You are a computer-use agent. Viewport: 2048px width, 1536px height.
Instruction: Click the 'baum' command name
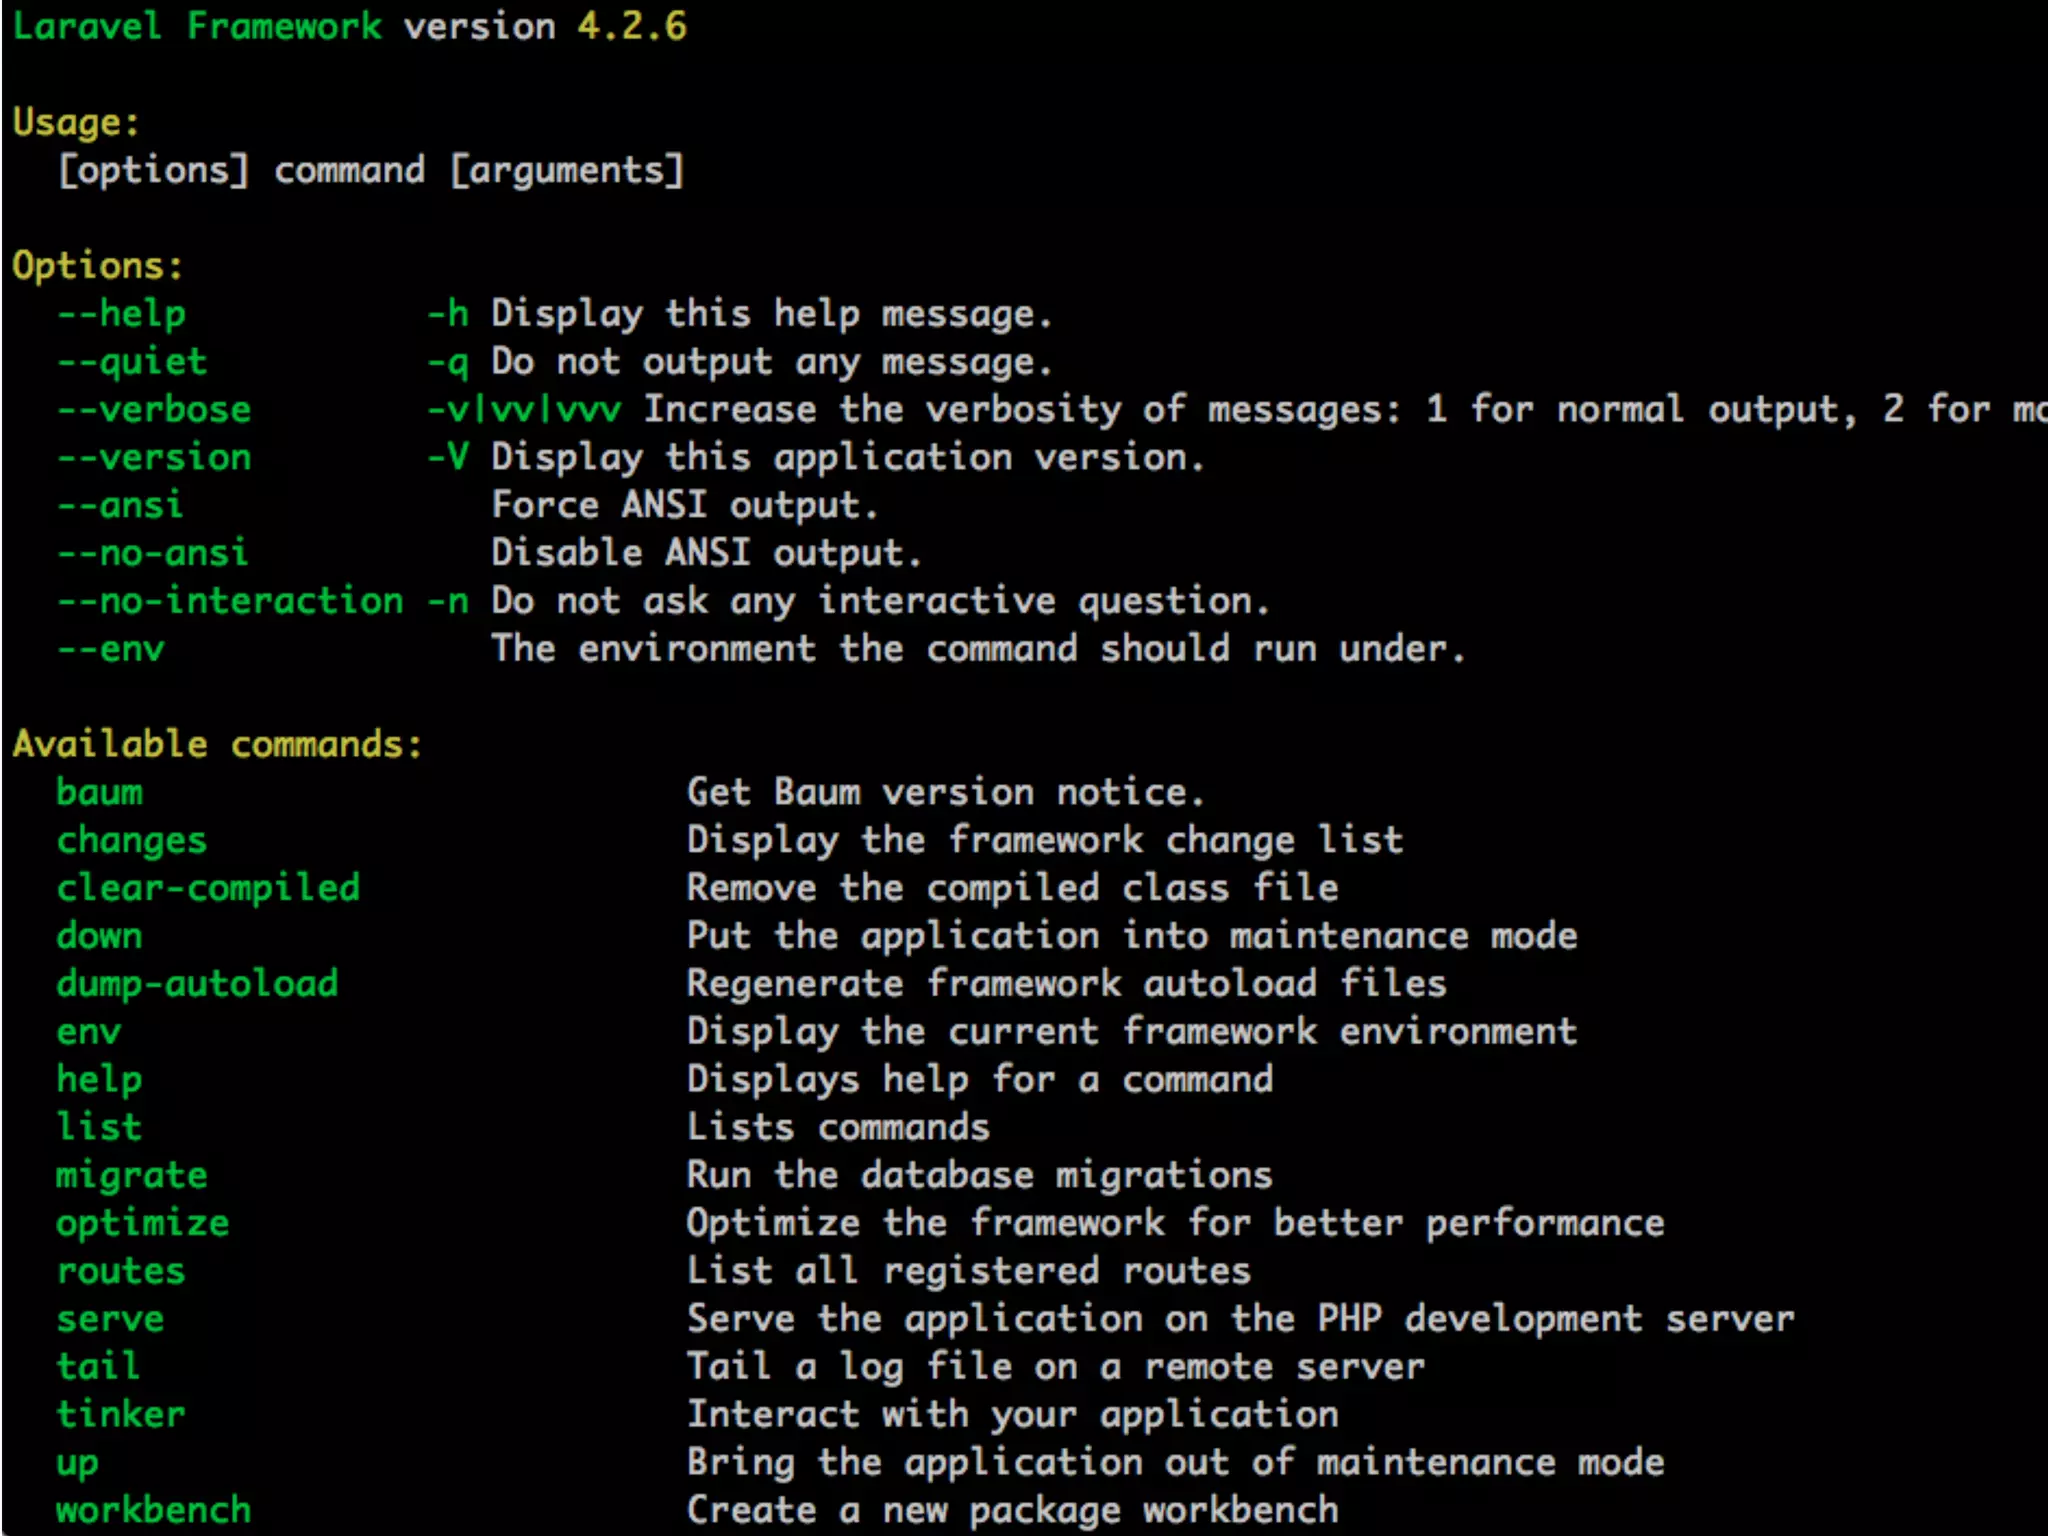pyautogui.click(x=99, y=792)
